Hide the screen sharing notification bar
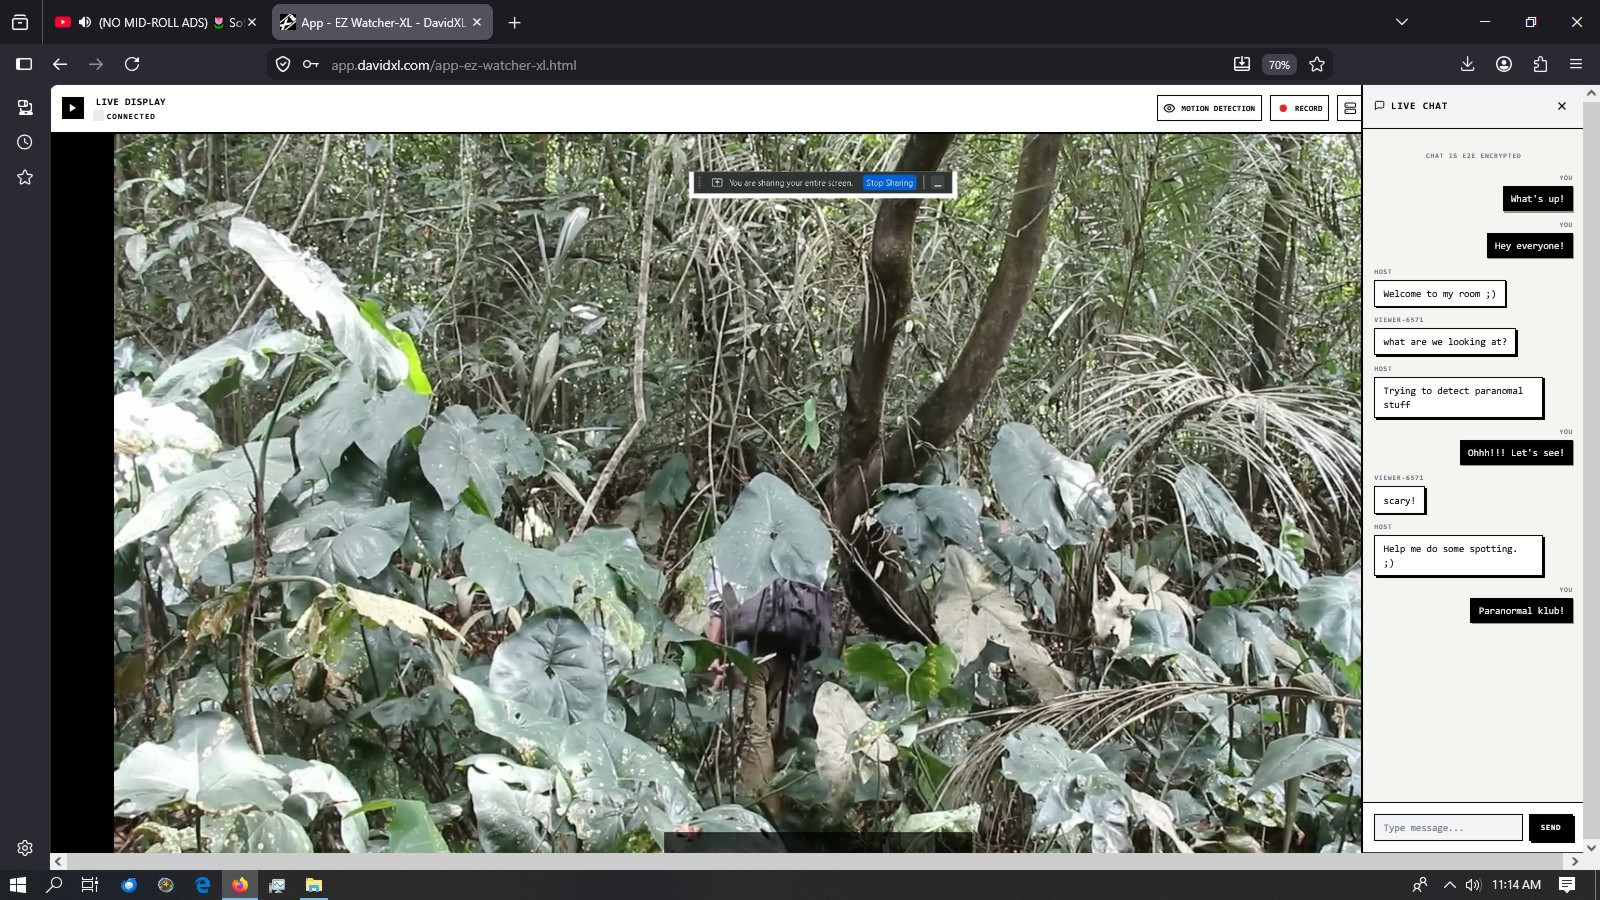The image size is (1600, 900). pos(938,183)
